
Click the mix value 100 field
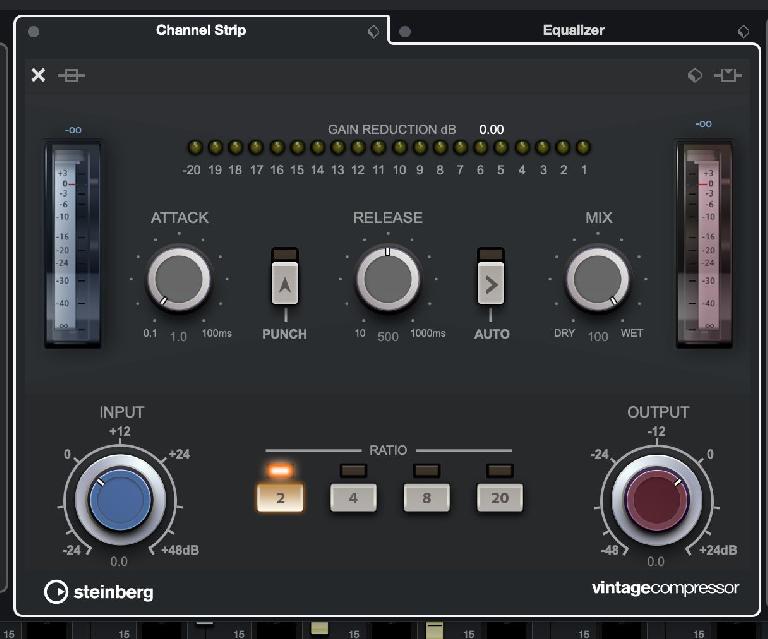[x=598, y=337]
